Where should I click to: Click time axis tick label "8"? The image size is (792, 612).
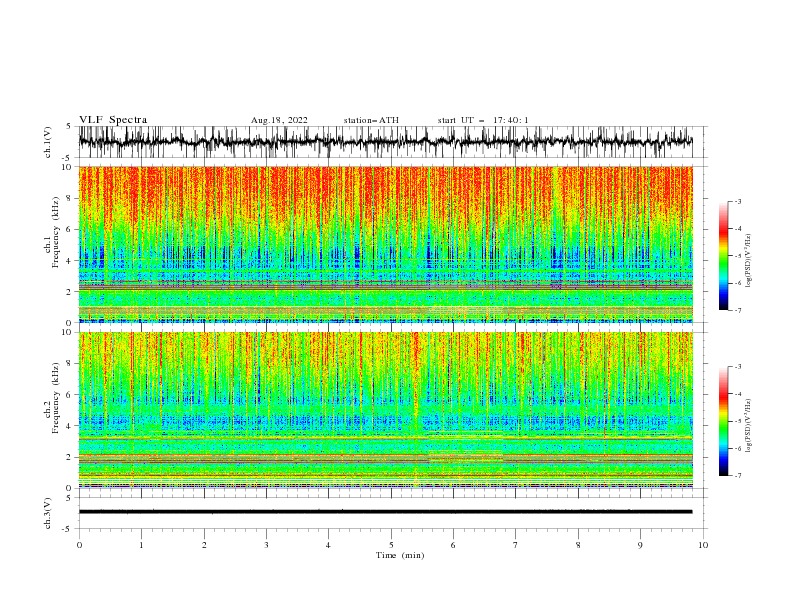point(578,545)
